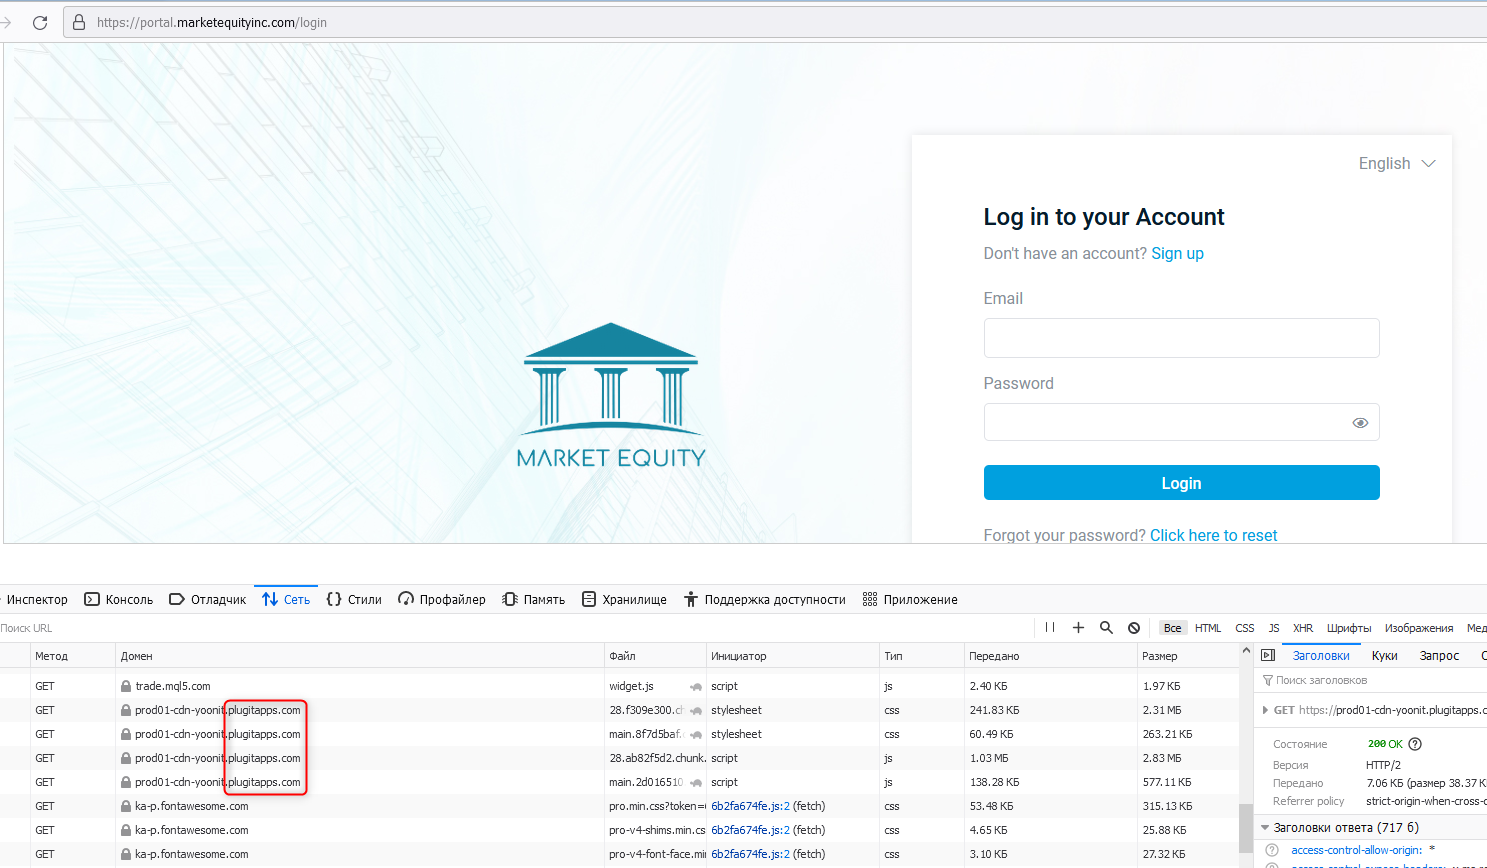The height and width of the screenshot is (868, 1487).
Task: Click into the Email input field
Action: click(1181, 338)
